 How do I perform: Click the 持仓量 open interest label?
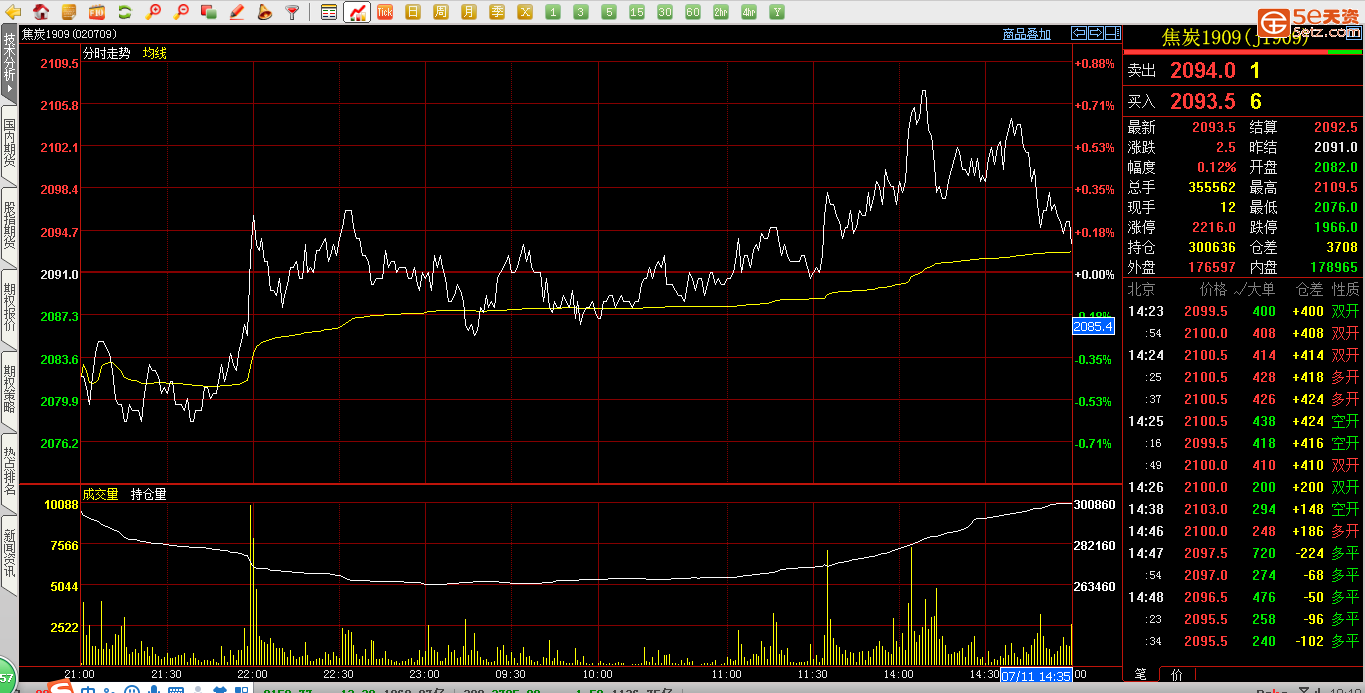(149, 494)
